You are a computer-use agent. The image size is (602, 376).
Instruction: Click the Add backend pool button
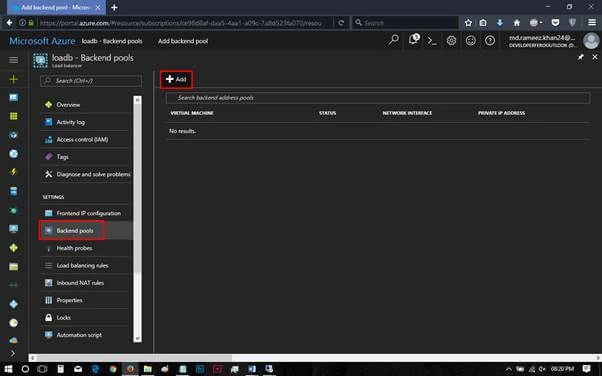tap(176, 80)
